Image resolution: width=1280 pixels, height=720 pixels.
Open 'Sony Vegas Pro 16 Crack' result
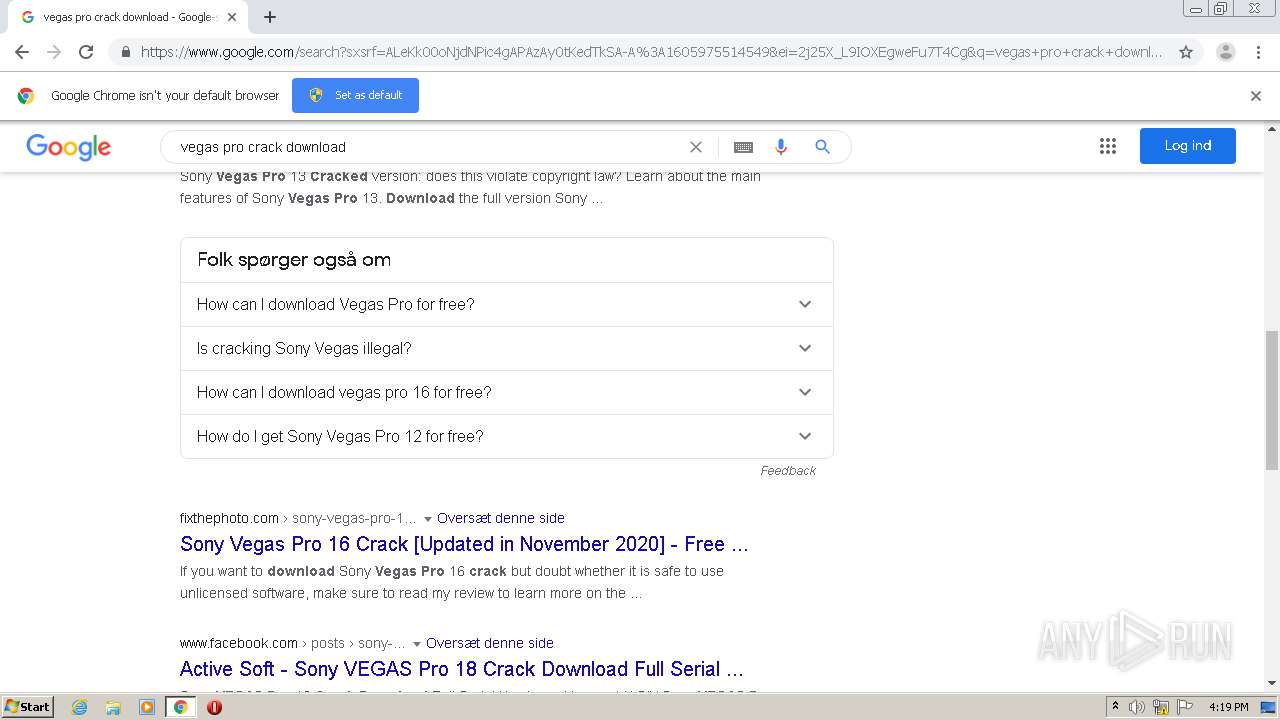[x=464, y=544]
